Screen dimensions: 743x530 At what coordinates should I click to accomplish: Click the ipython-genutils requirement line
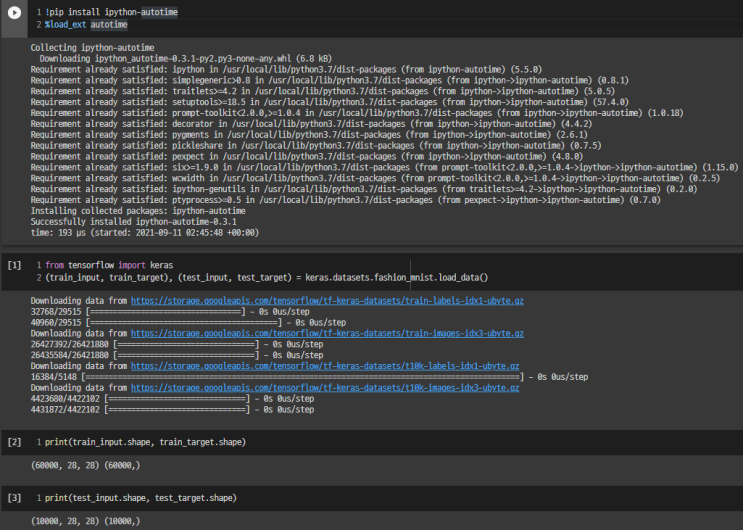tap(364, 189)
